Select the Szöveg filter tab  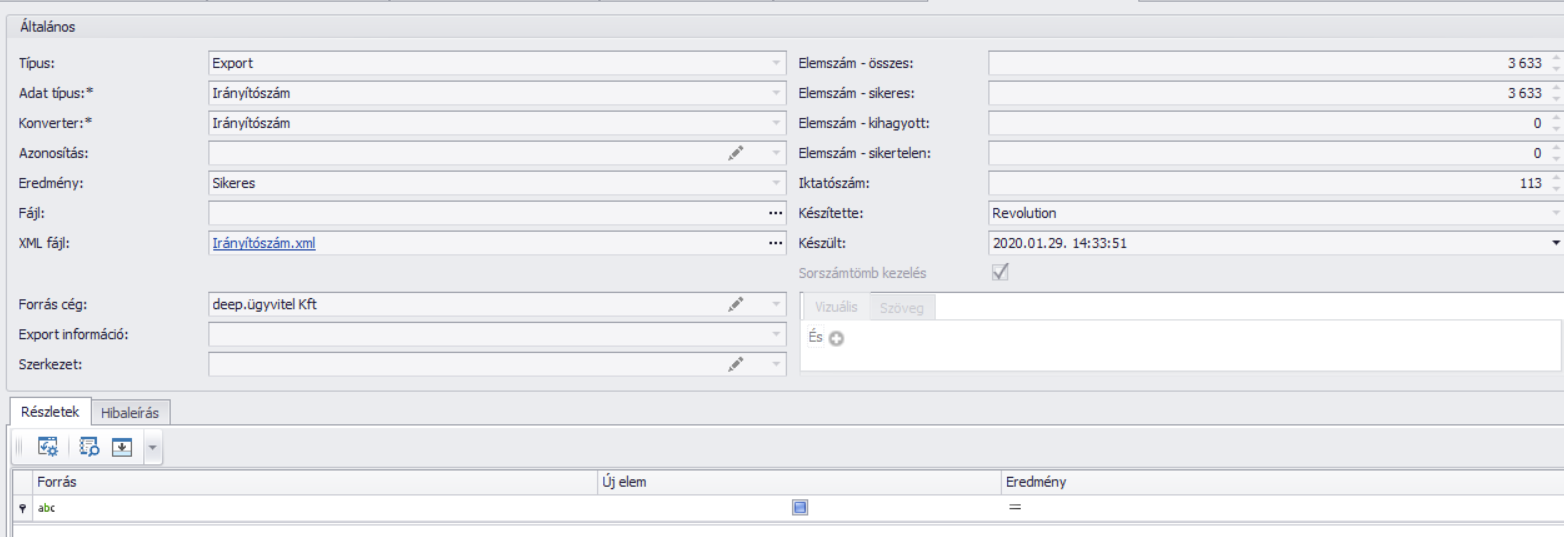(902, 308)
